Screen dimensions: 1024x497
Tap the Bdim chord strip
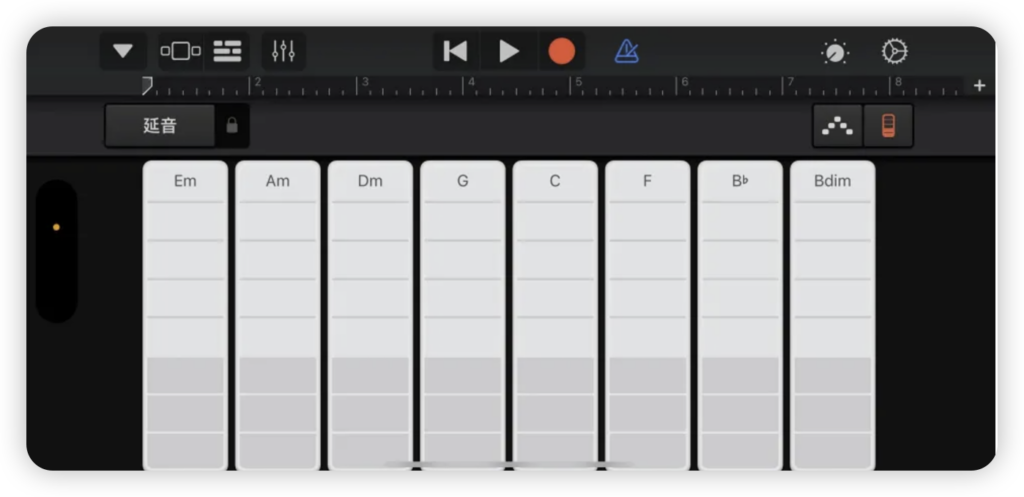coord(833,315)
